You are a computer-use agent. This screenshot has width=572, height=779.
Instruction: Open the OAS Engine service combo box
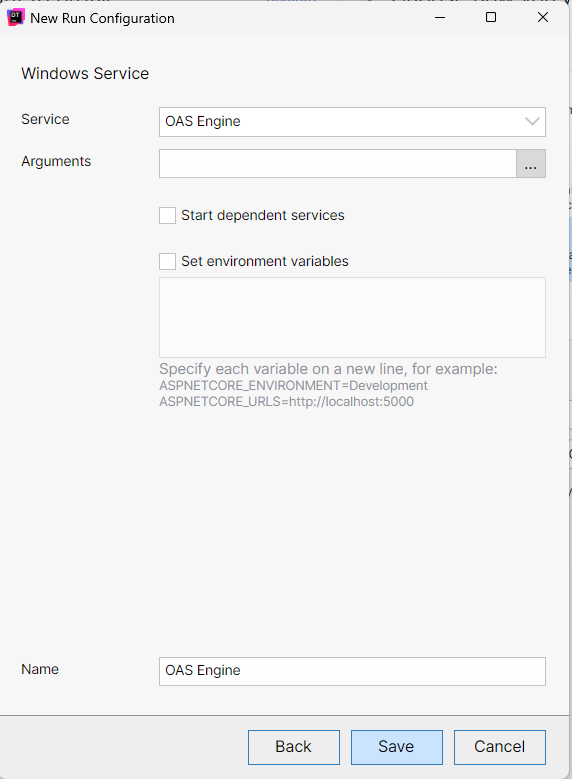point(352,122)
